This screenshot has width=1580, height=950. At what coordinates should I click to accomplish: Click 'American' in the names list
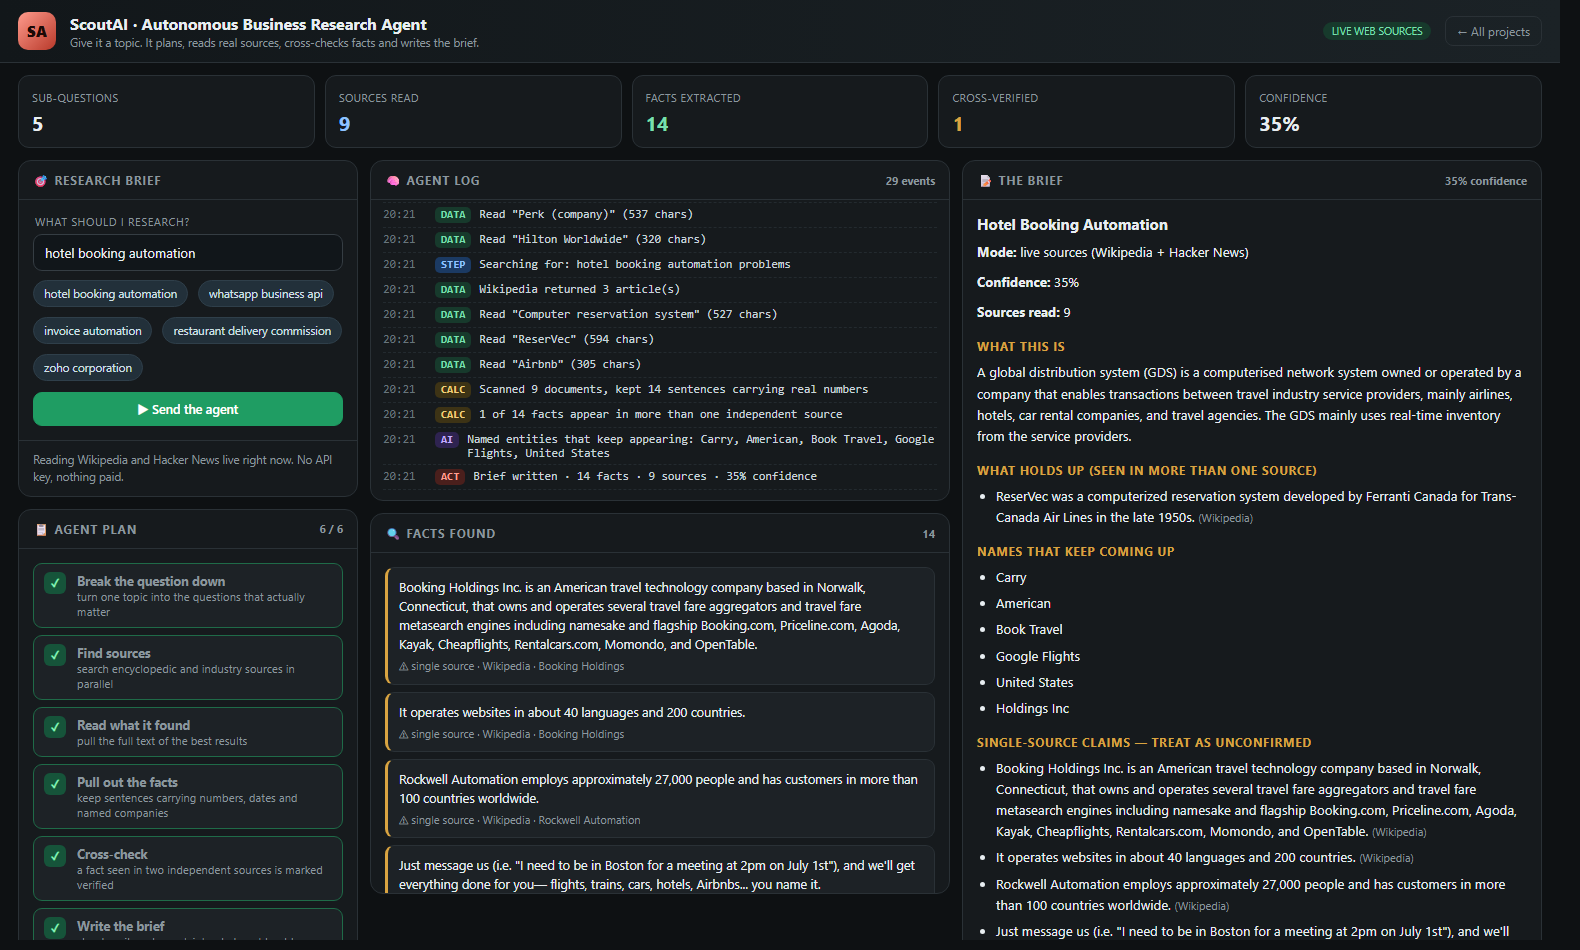1023,604
